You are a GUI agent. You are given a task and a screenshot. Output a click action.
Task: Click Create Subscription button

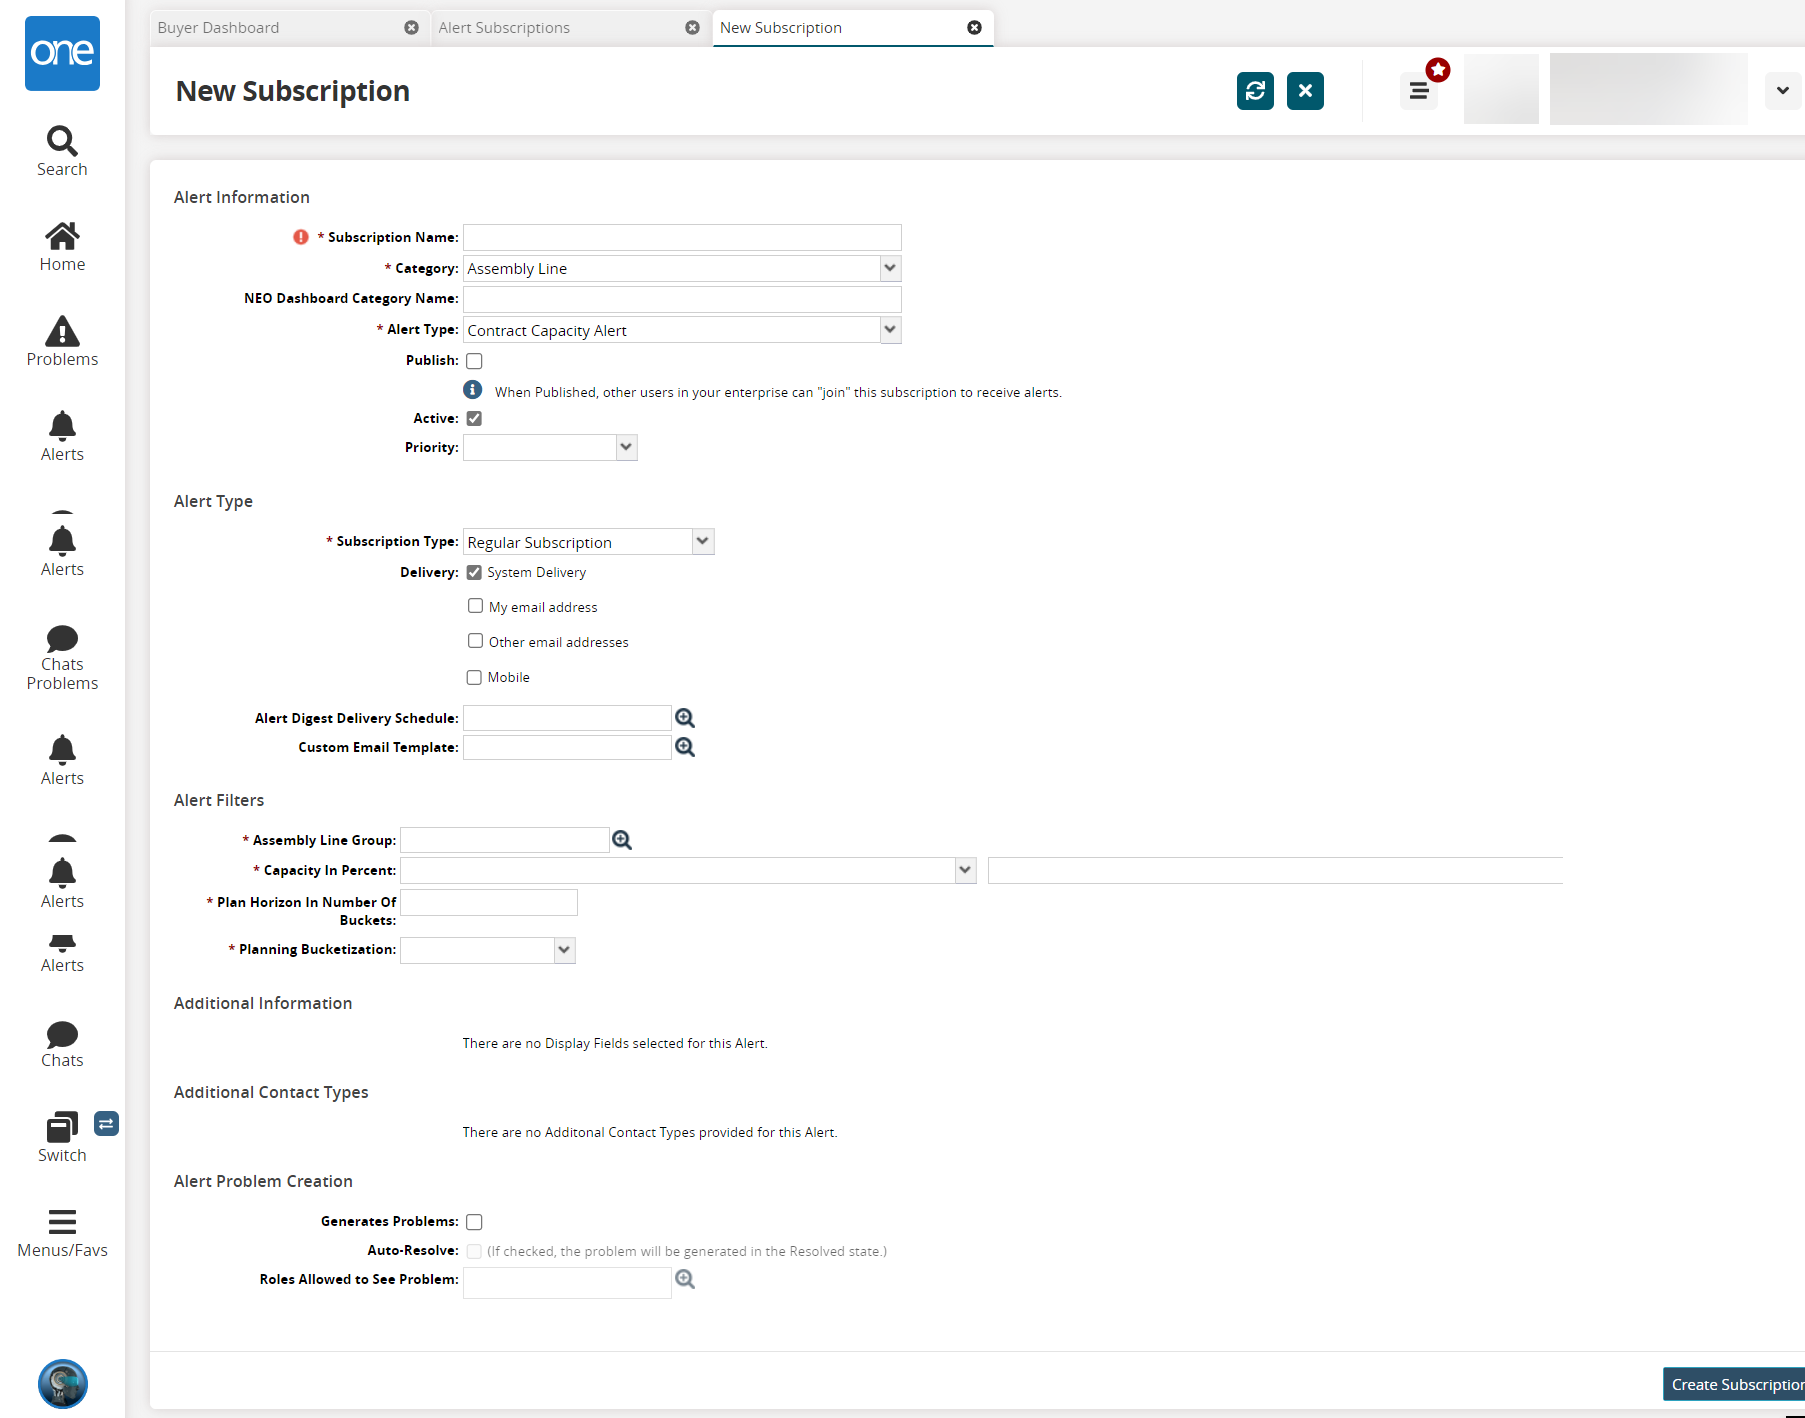click(1734, 1384)
